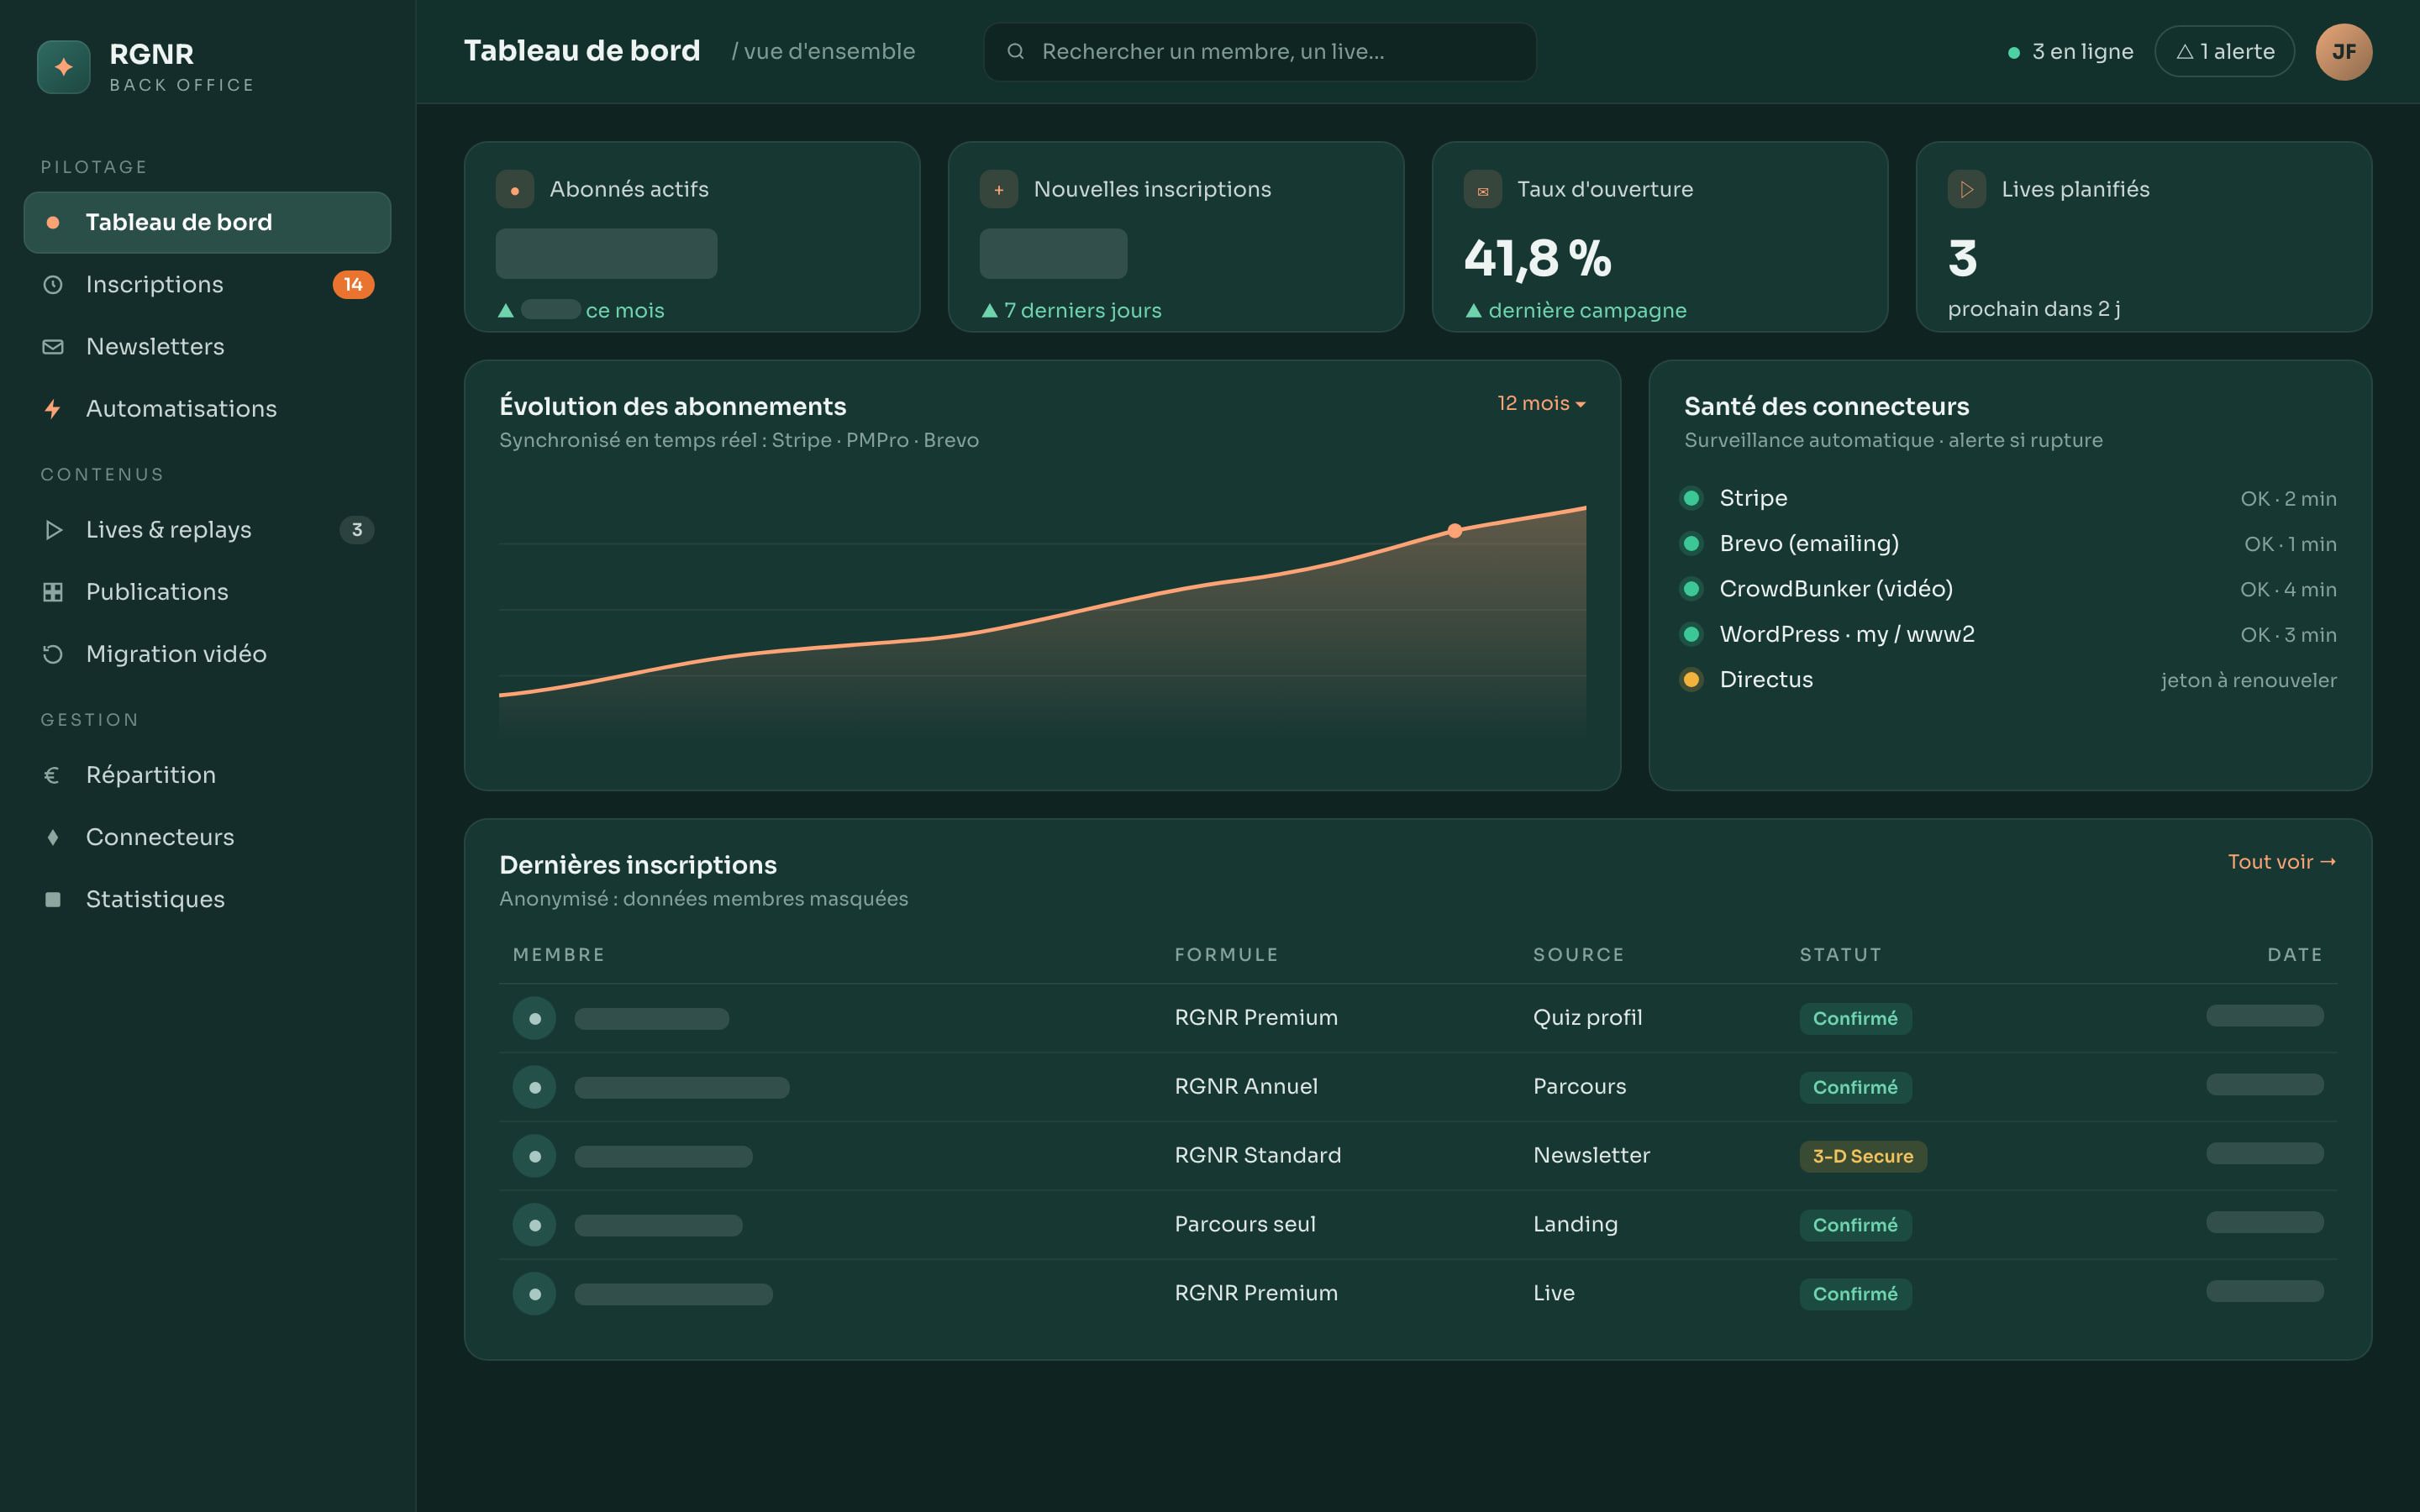Click the plus icon on Nouvelles inscriptions card
2420x1512 pixels.
pyautogui.click(x=999, y=189)
